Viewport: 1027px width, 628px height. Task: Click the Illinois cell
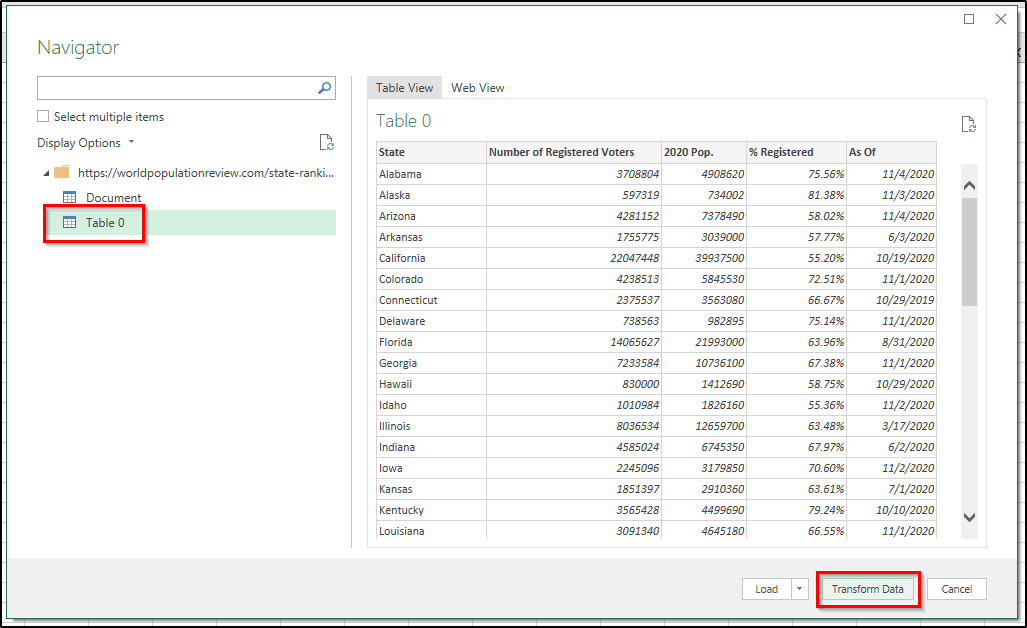tap(431, 426)
